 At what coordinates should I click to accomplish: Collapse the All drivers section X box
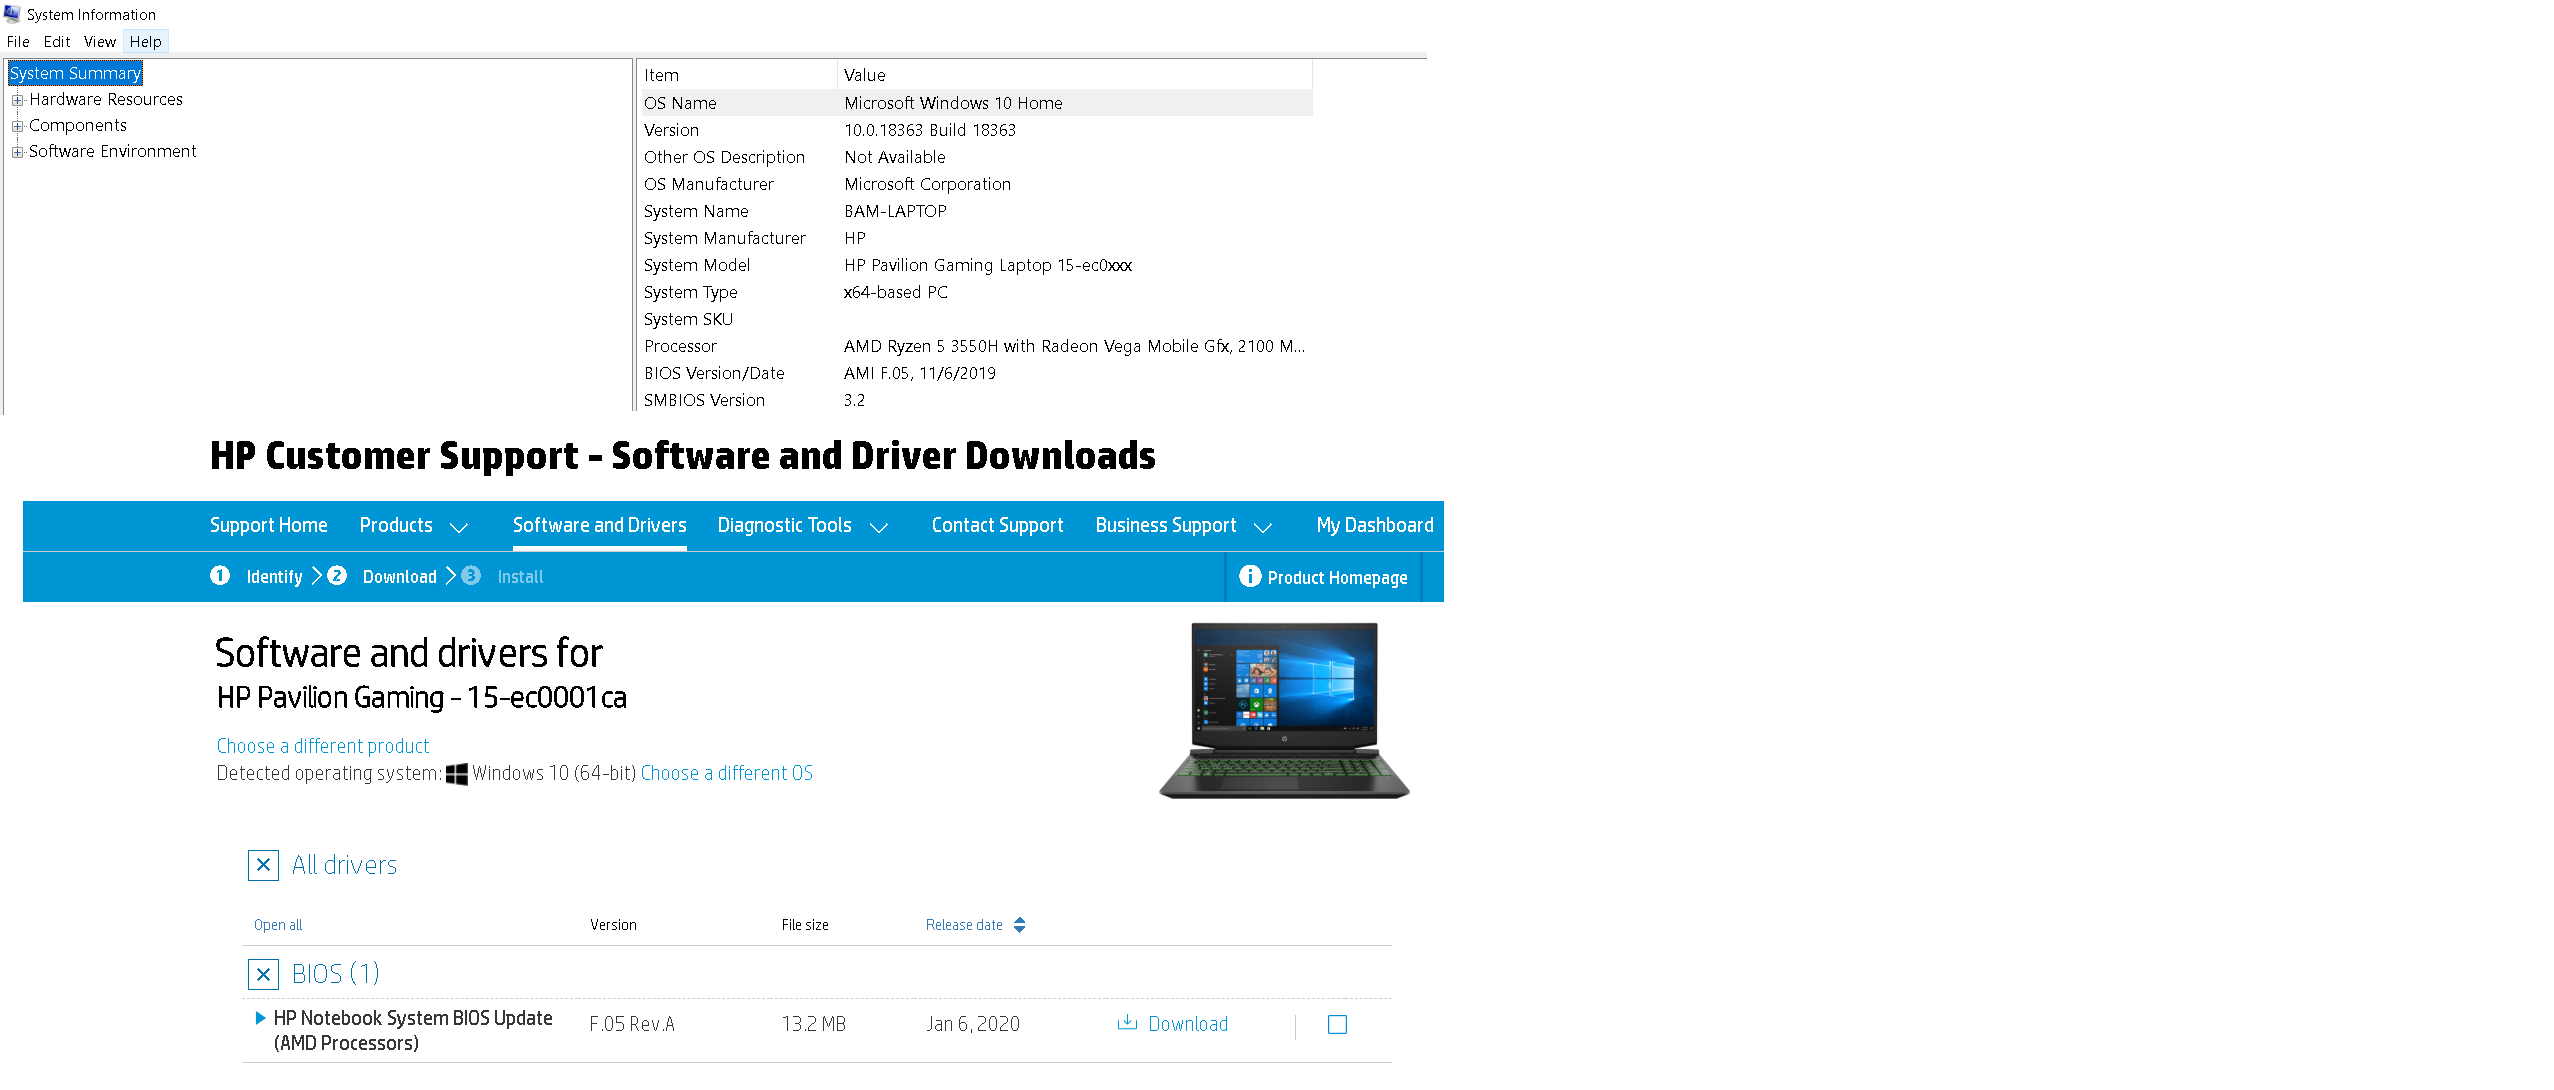click(x=263, y=865)
